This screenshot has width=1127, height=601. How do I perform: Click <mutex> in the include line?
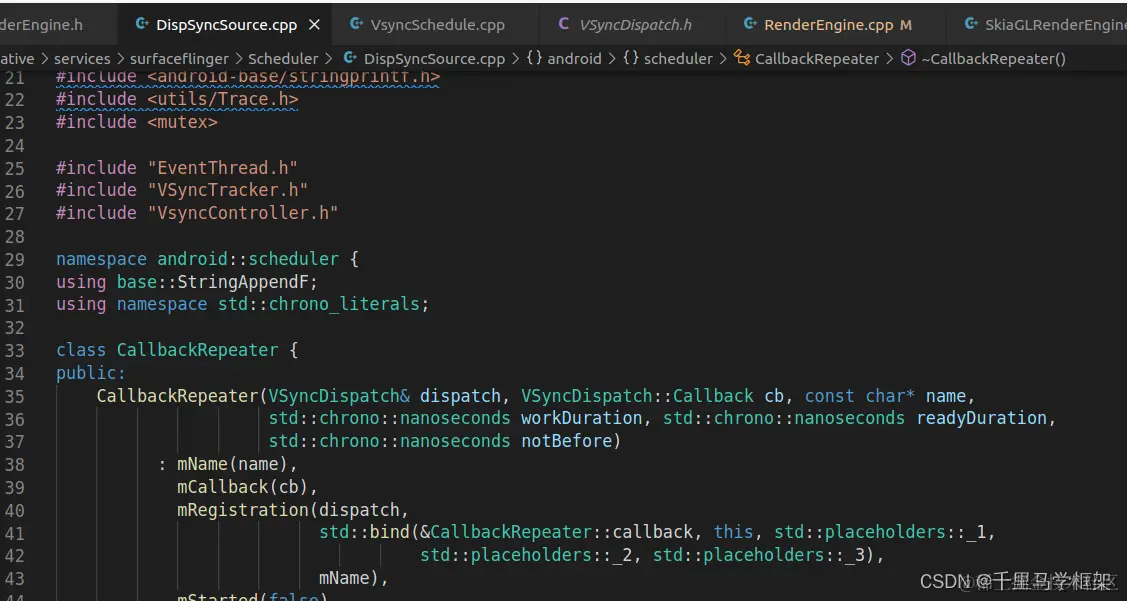183,122
